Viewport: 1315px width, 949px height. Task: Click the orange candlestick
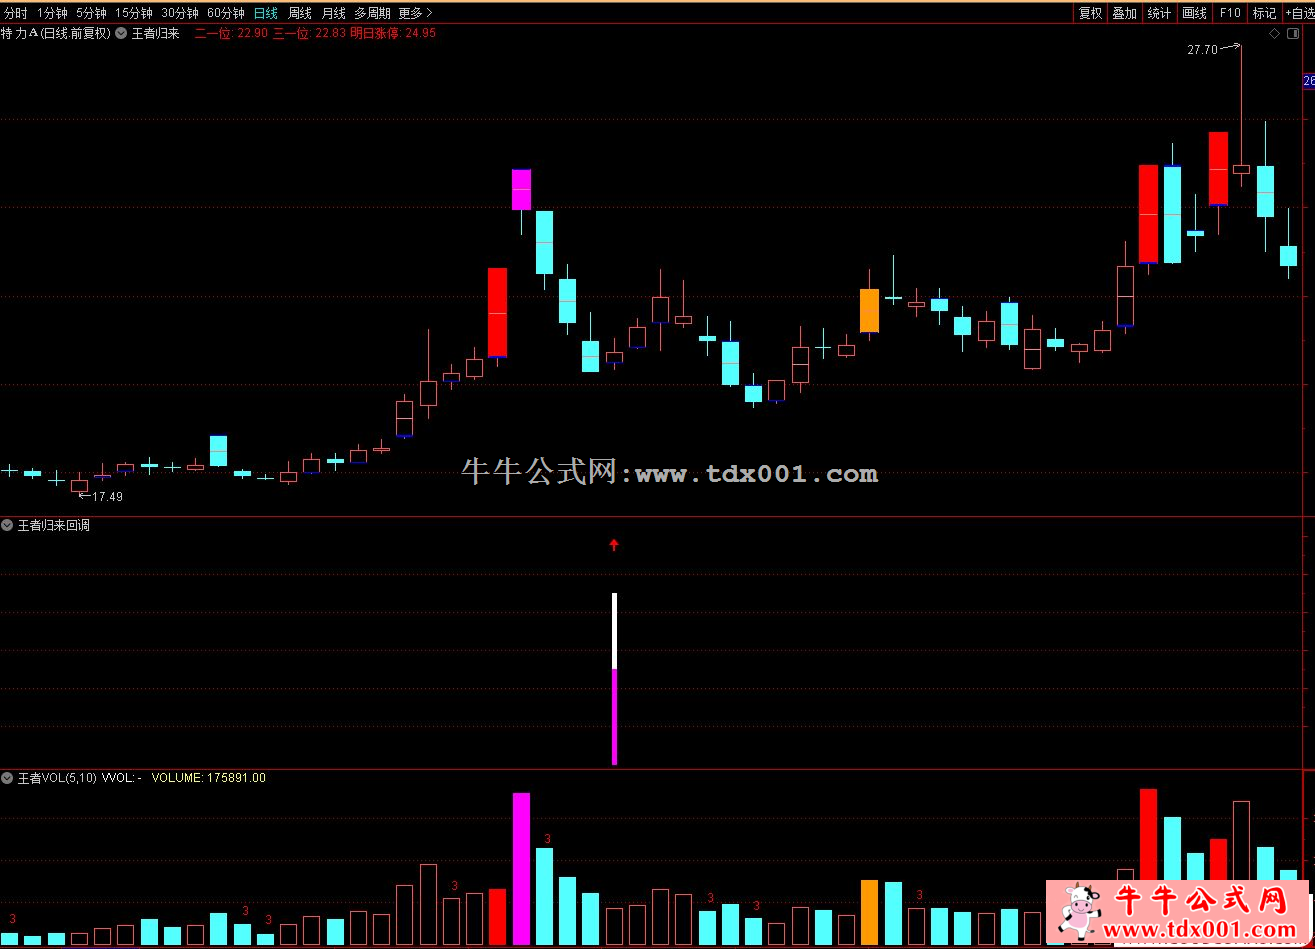tap(869, 311)
